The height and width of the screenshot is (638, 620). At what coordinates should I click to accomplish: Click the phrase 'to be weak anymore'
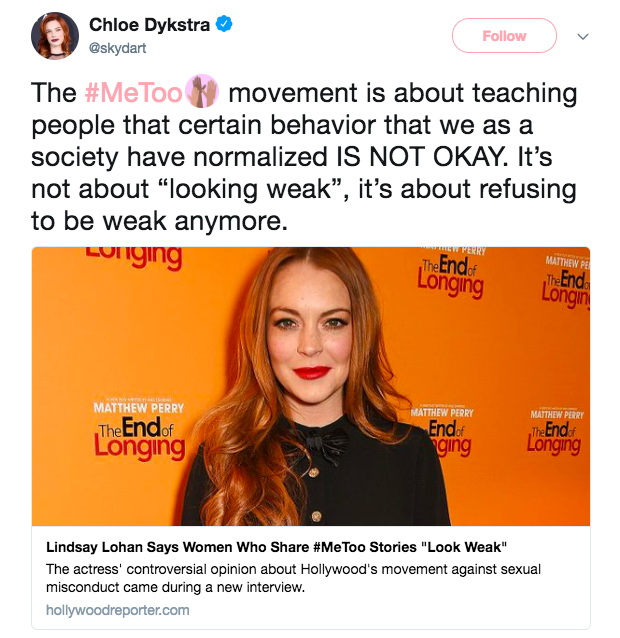pyautogui.click(x=159, y=221)
